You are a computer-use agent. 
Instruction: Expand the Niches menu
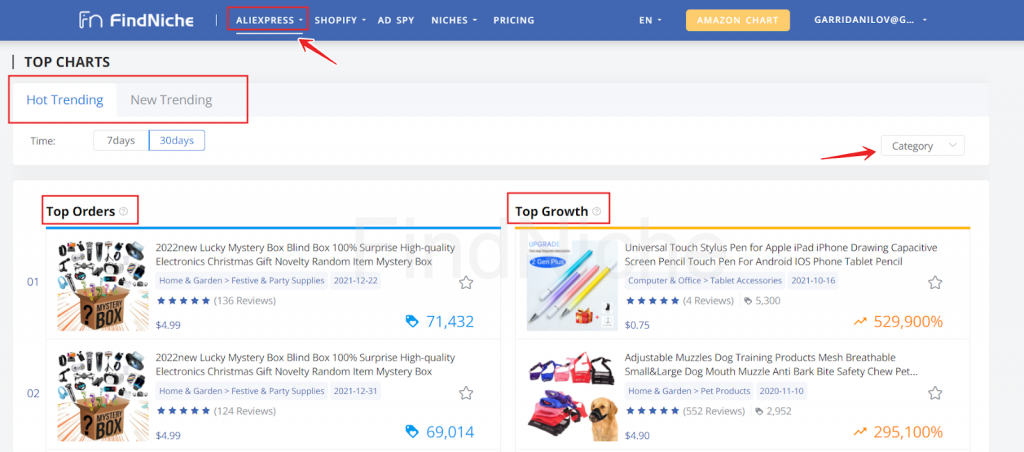click(454, 20)
